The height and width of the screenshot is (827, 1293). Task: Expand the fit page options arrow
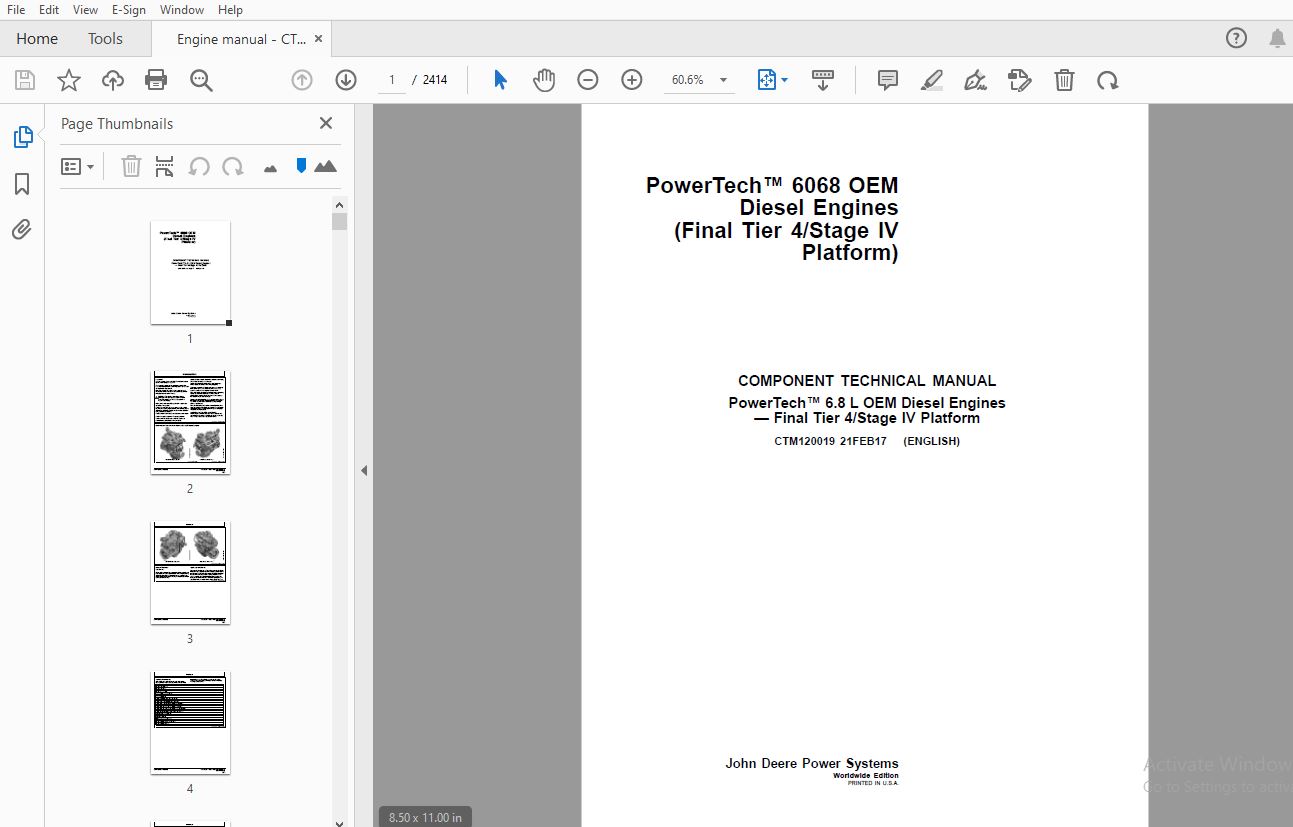784,80
